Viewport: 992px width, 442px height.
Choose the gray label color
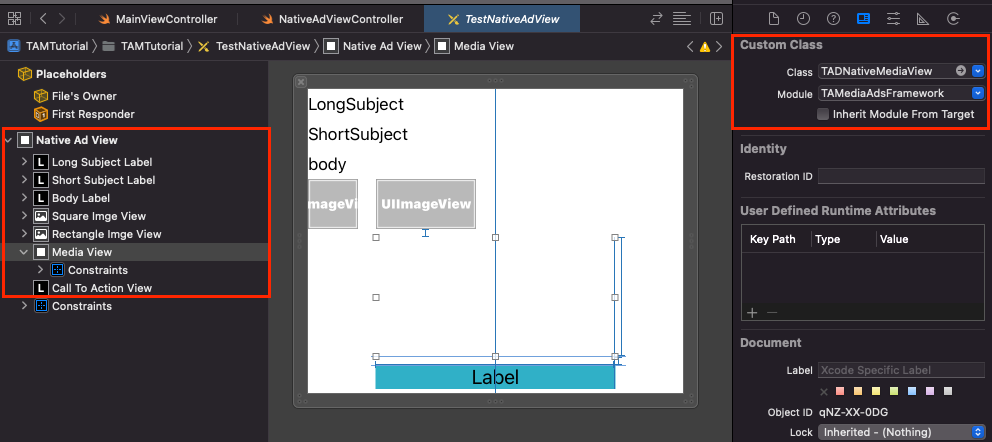click(948, 391)
